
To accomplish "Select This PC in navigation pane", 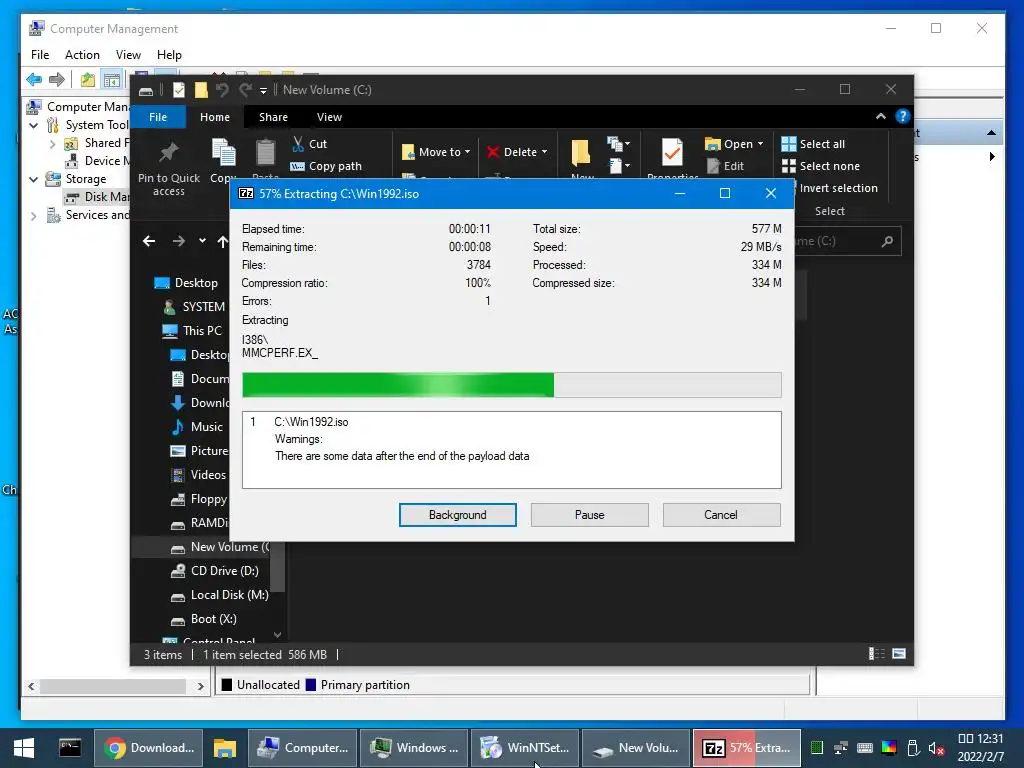I will click(191, 330).
